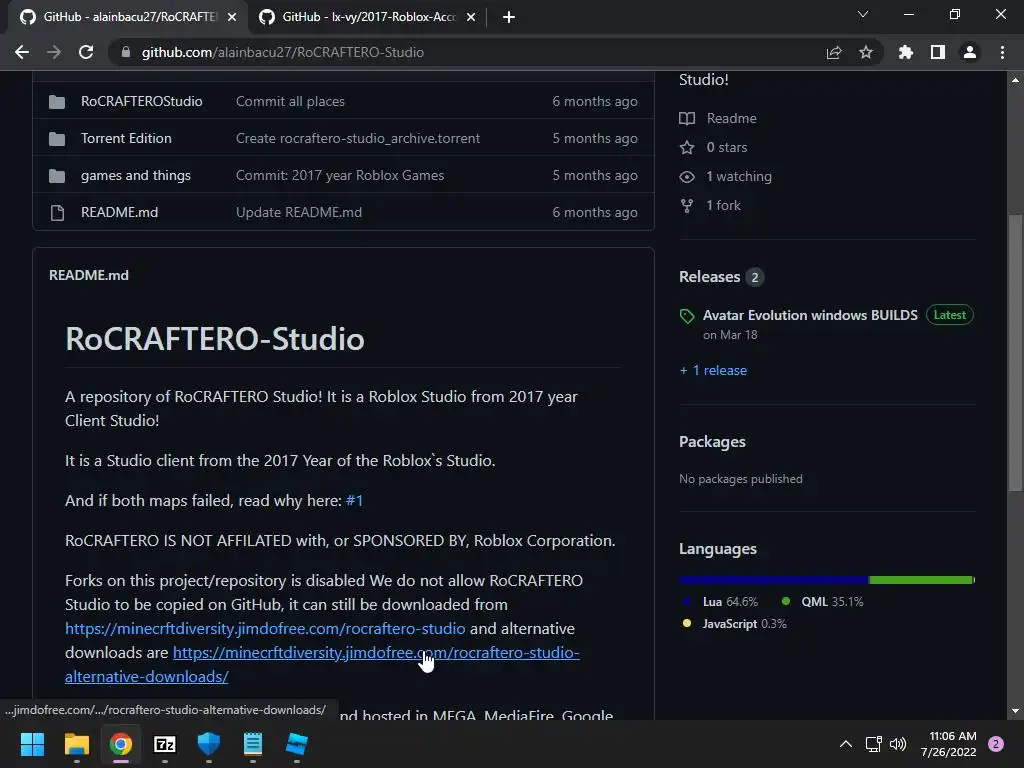Open the Releases section heading

(x=709, y=277)
